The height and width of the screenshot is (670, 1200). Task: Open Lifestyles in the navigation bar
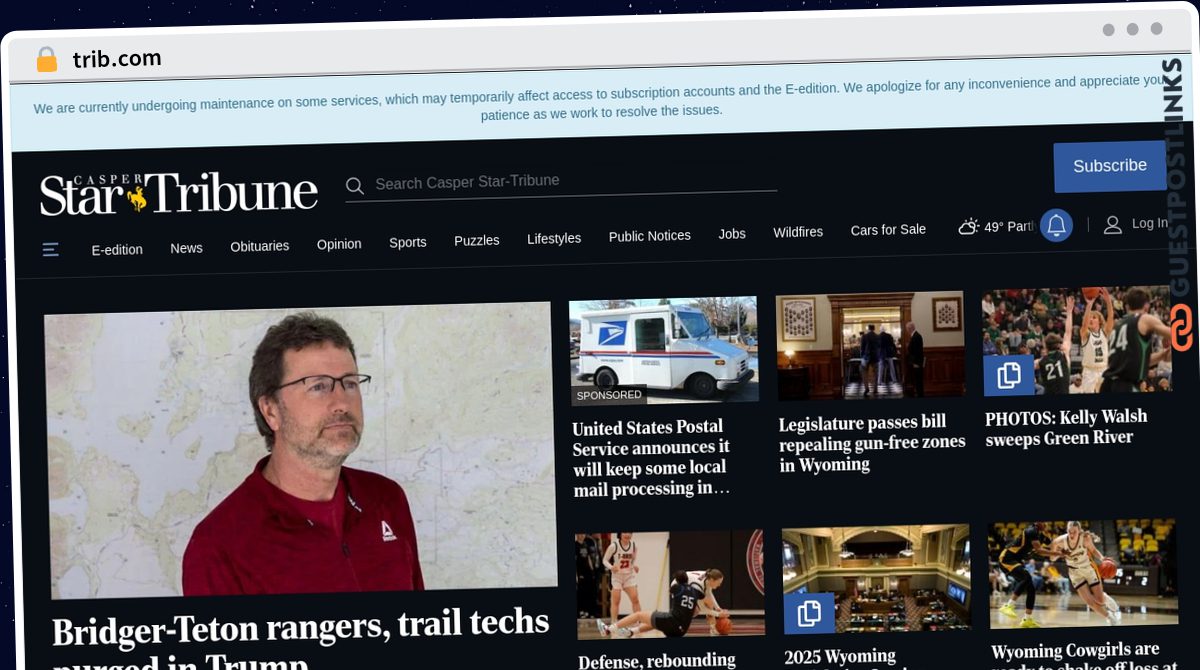coord(554,238)
